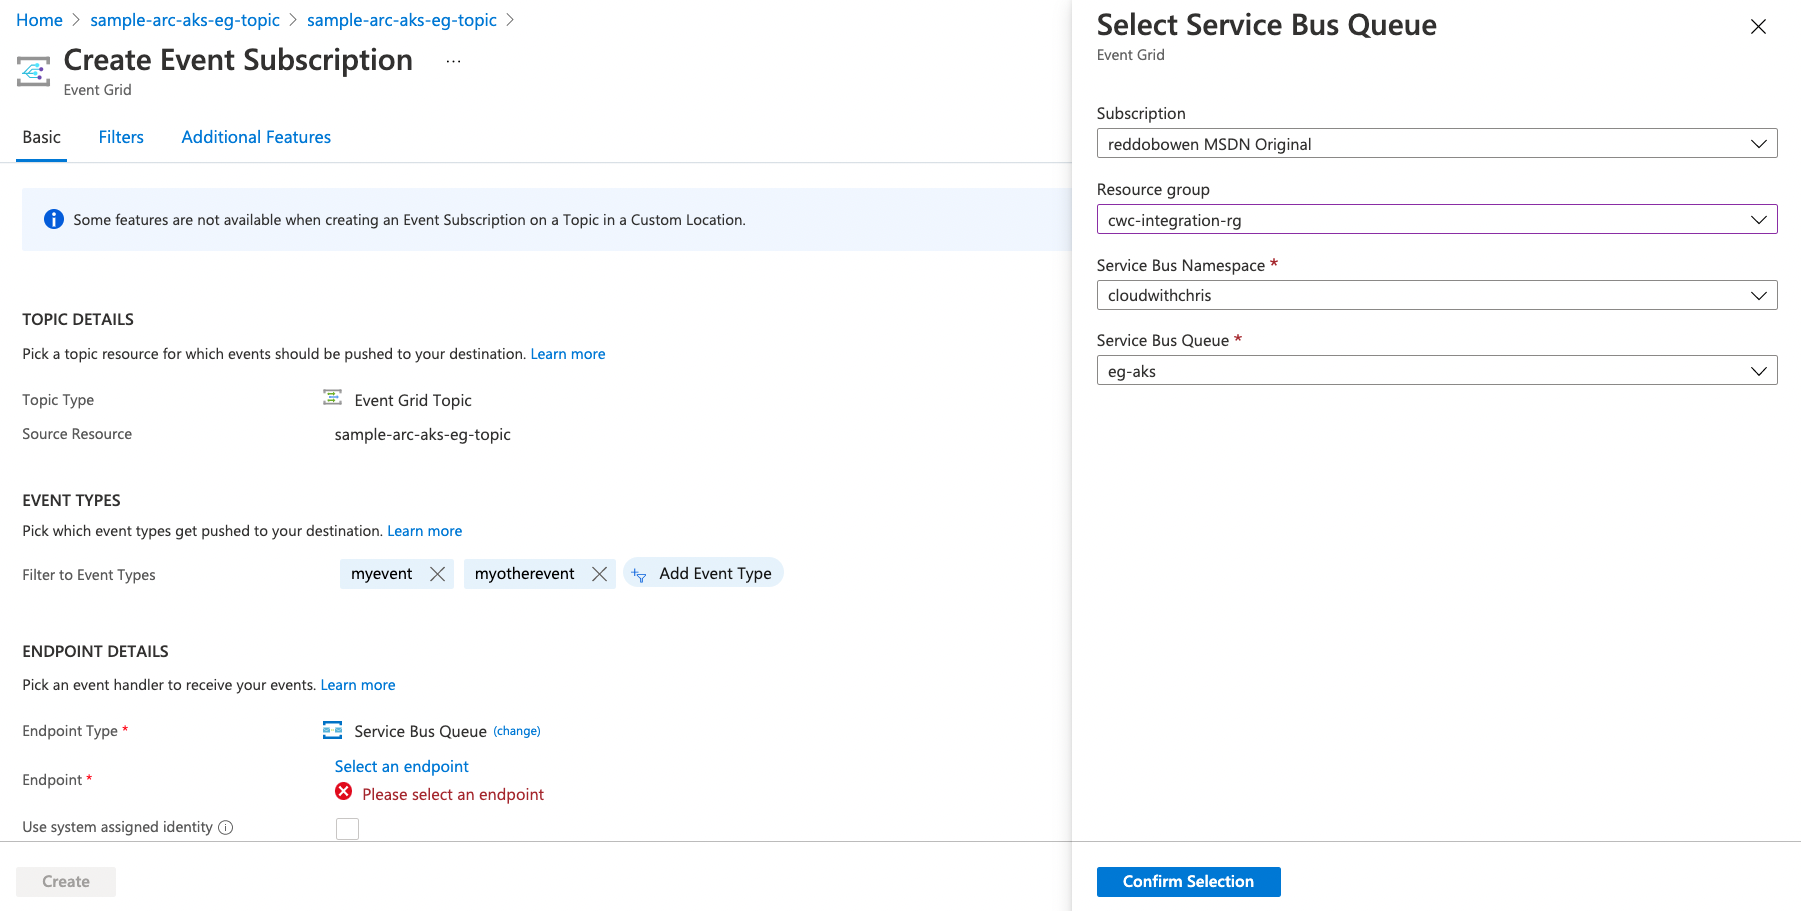Select the Basic tab

click(x=42, y=137)
